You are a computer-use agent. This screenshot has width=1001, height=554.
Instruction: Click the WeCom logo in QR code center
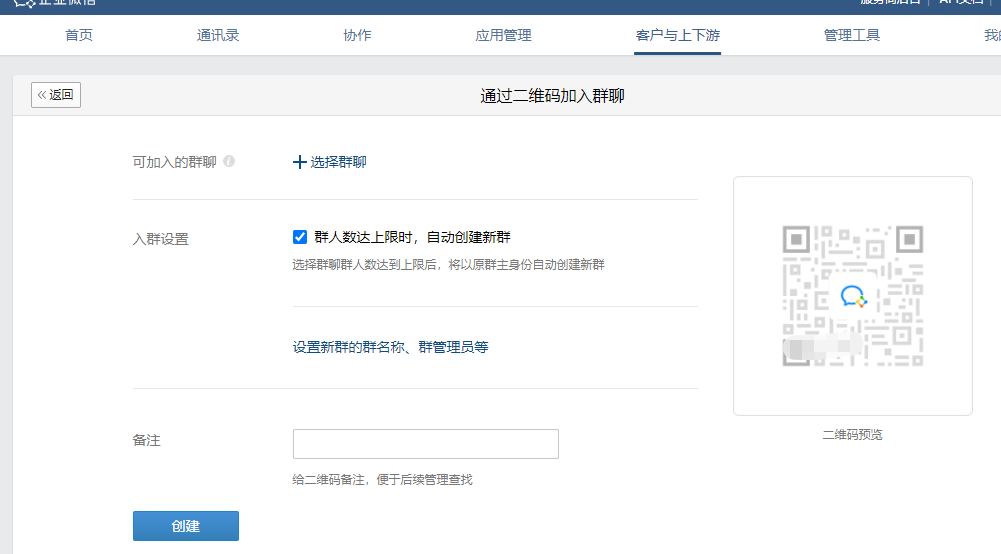pyautogui.click(x=853, y=297)
